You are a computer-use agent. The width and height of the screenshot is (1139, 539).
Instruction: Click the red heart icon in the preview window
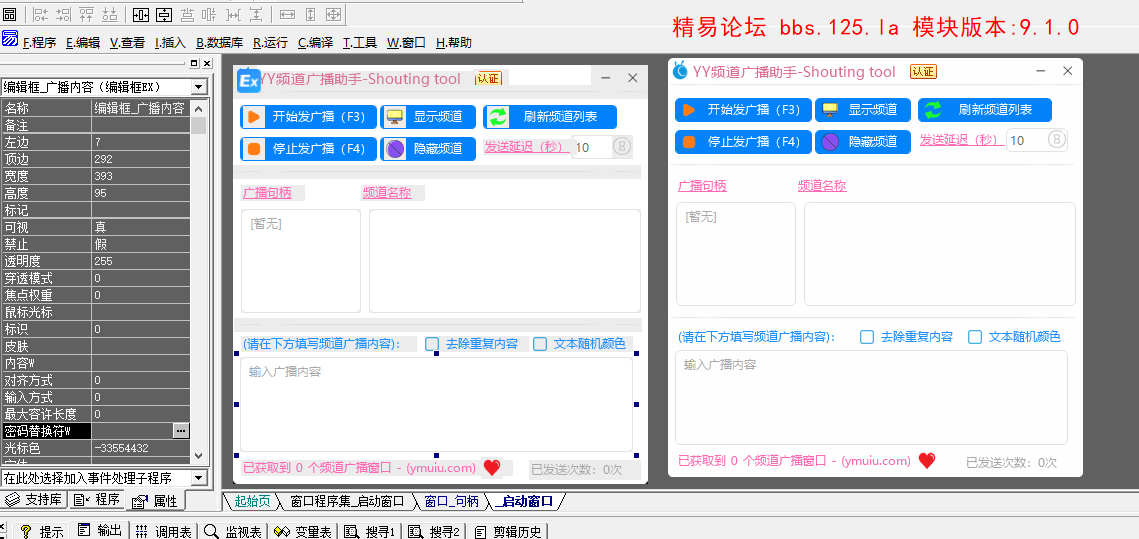926,461
